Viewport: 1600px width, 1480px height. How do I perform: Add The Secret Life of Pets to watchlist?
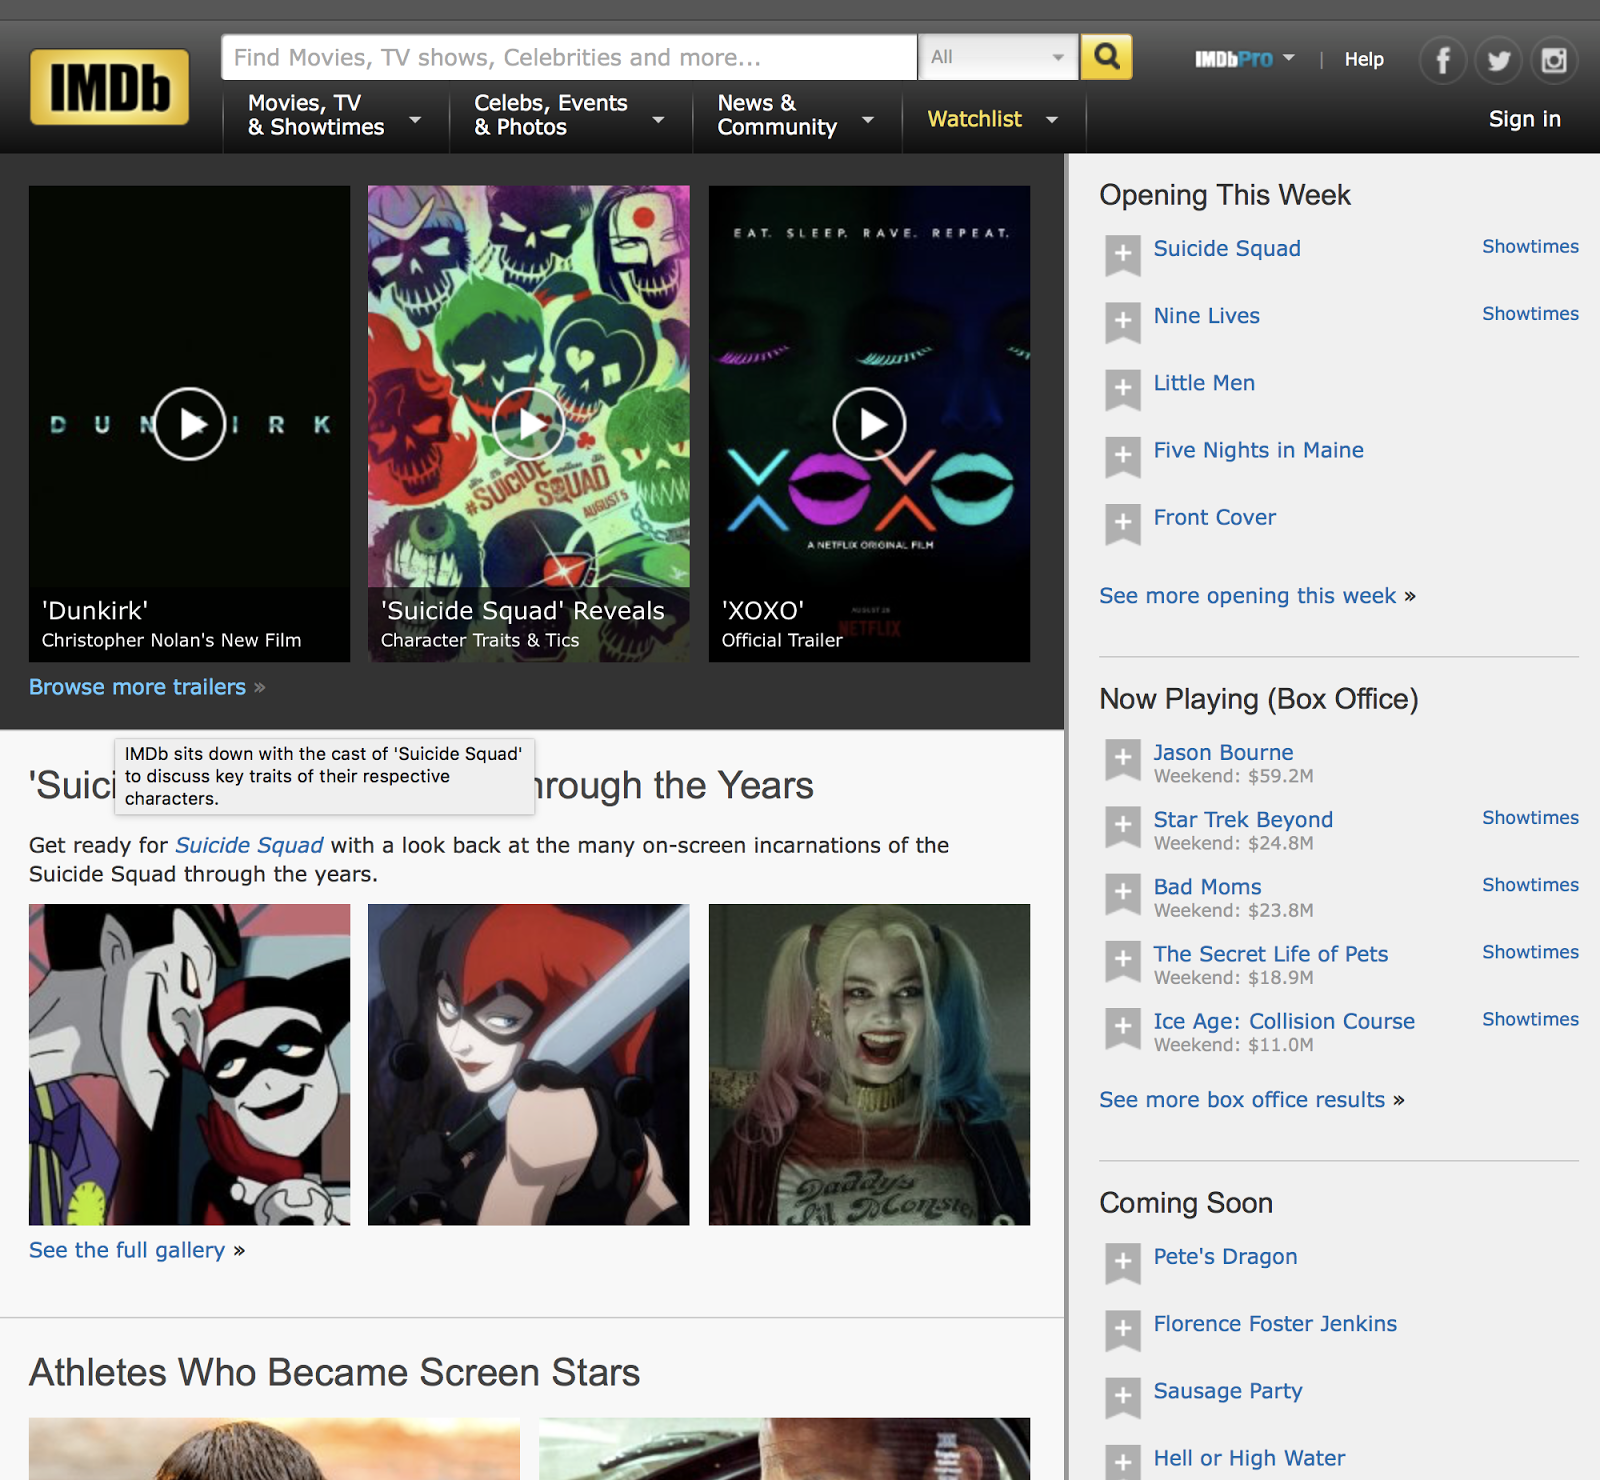[1123, 960]
